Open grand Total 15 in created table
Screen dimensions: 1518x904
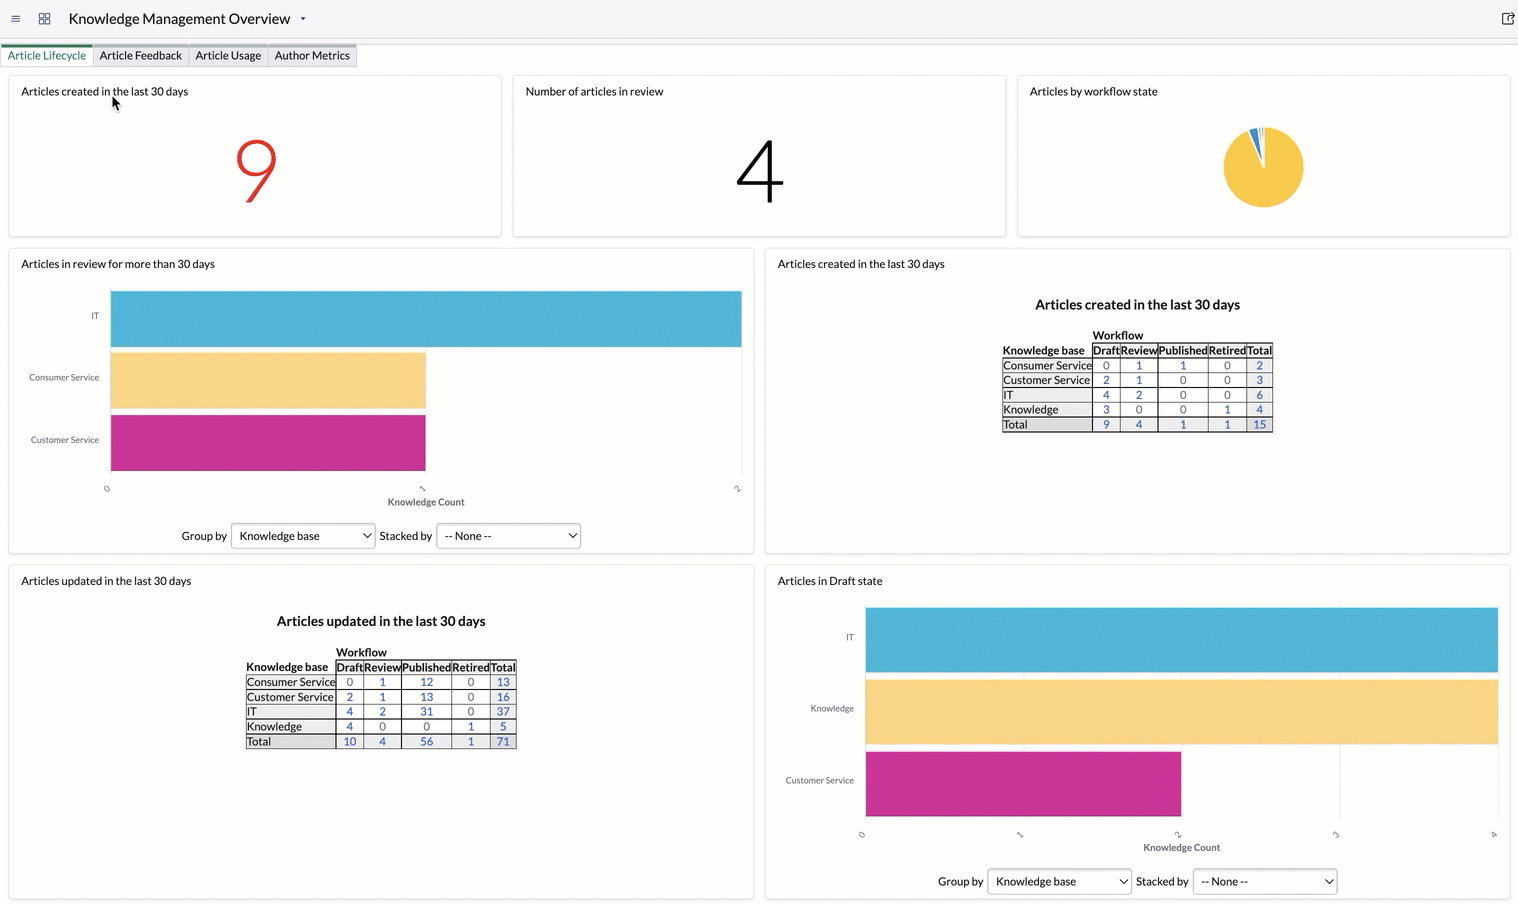pyautogui.click(x=1259, y=425)
